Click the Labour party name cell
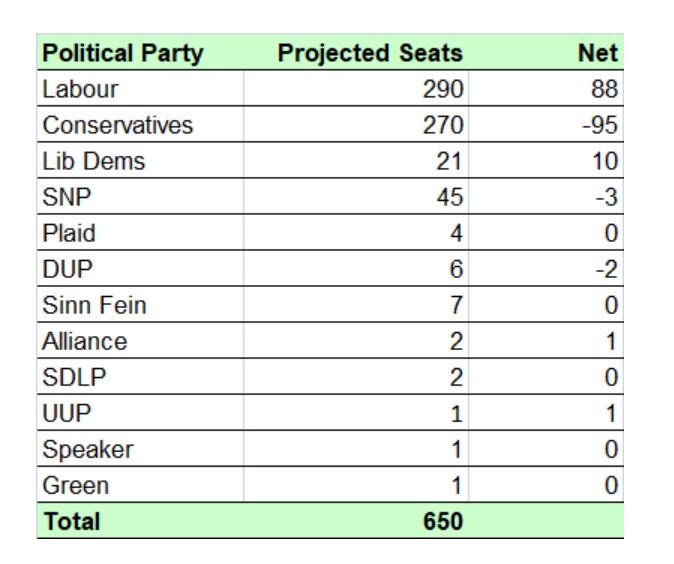674x564 pixels. pos(140,89)
